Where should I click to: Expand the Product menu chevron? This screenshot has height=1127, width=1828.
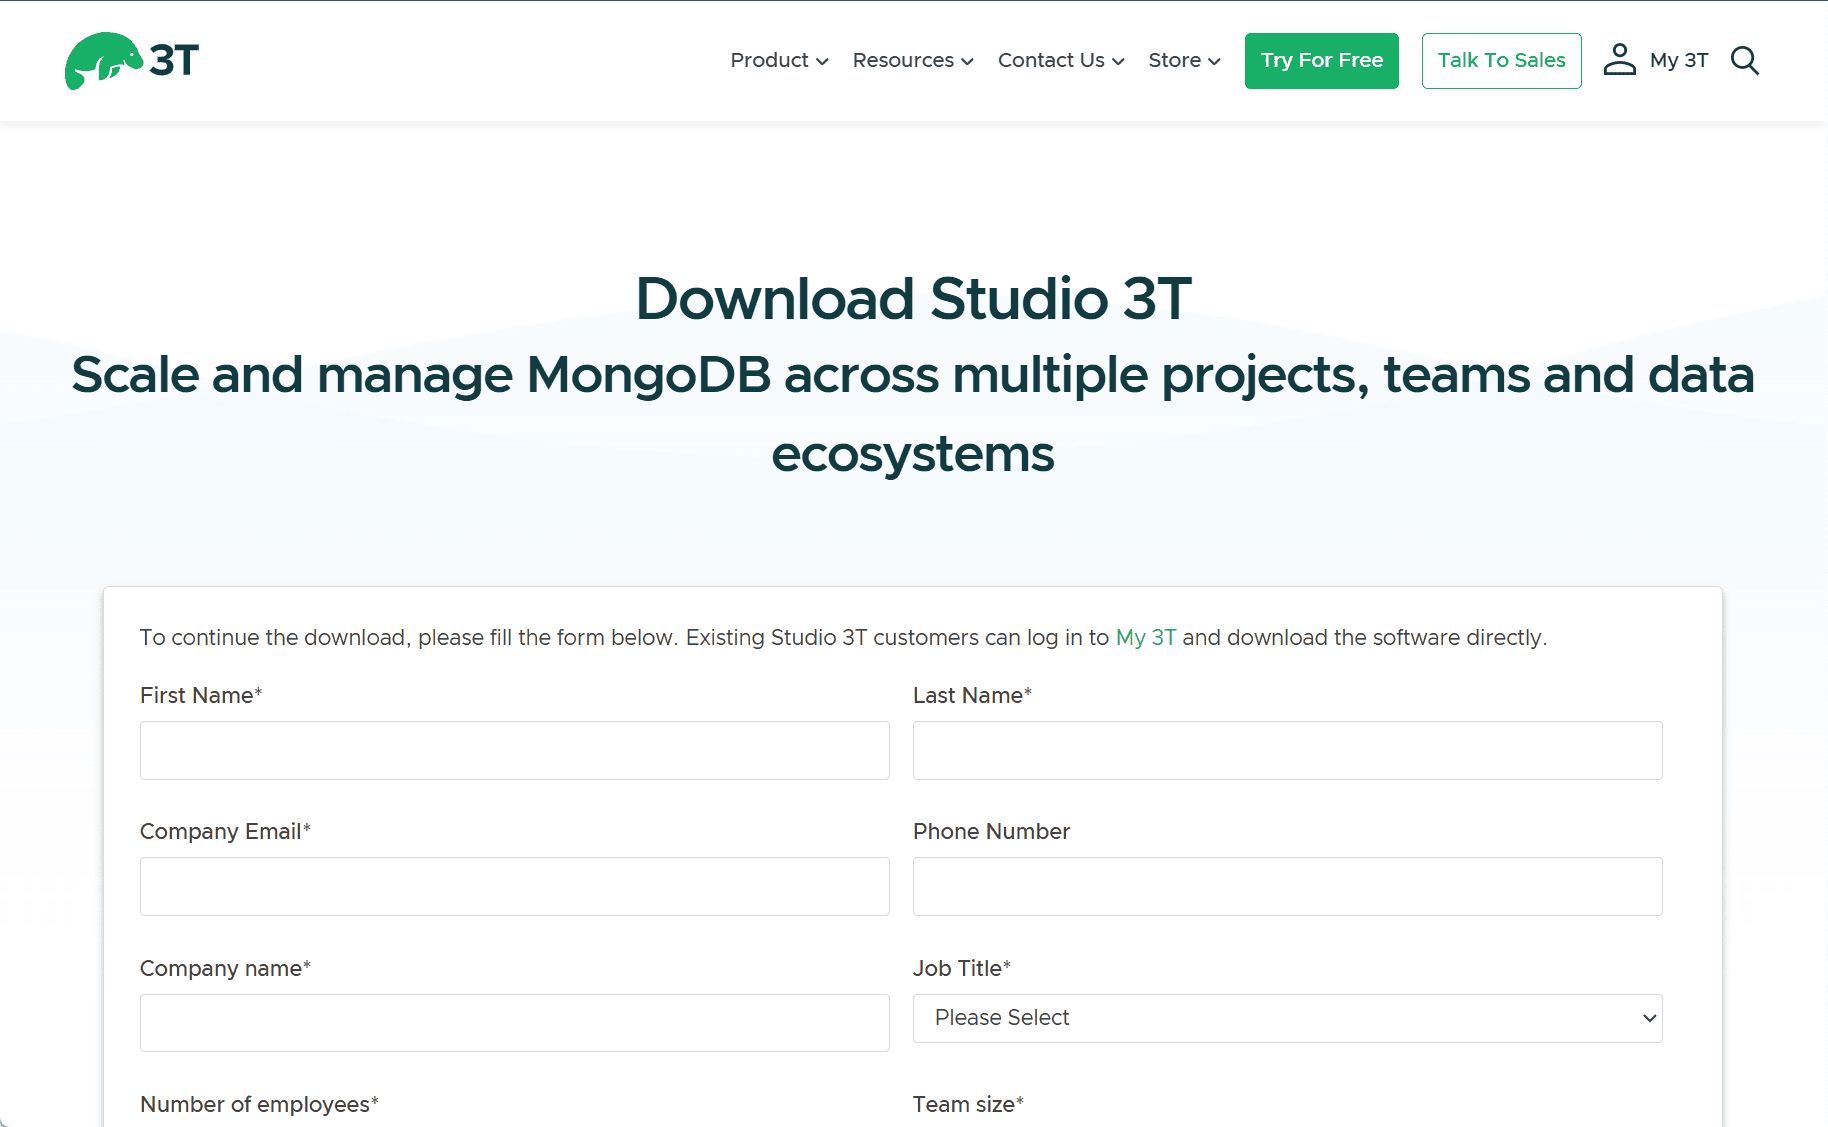[x=822, y=62]
